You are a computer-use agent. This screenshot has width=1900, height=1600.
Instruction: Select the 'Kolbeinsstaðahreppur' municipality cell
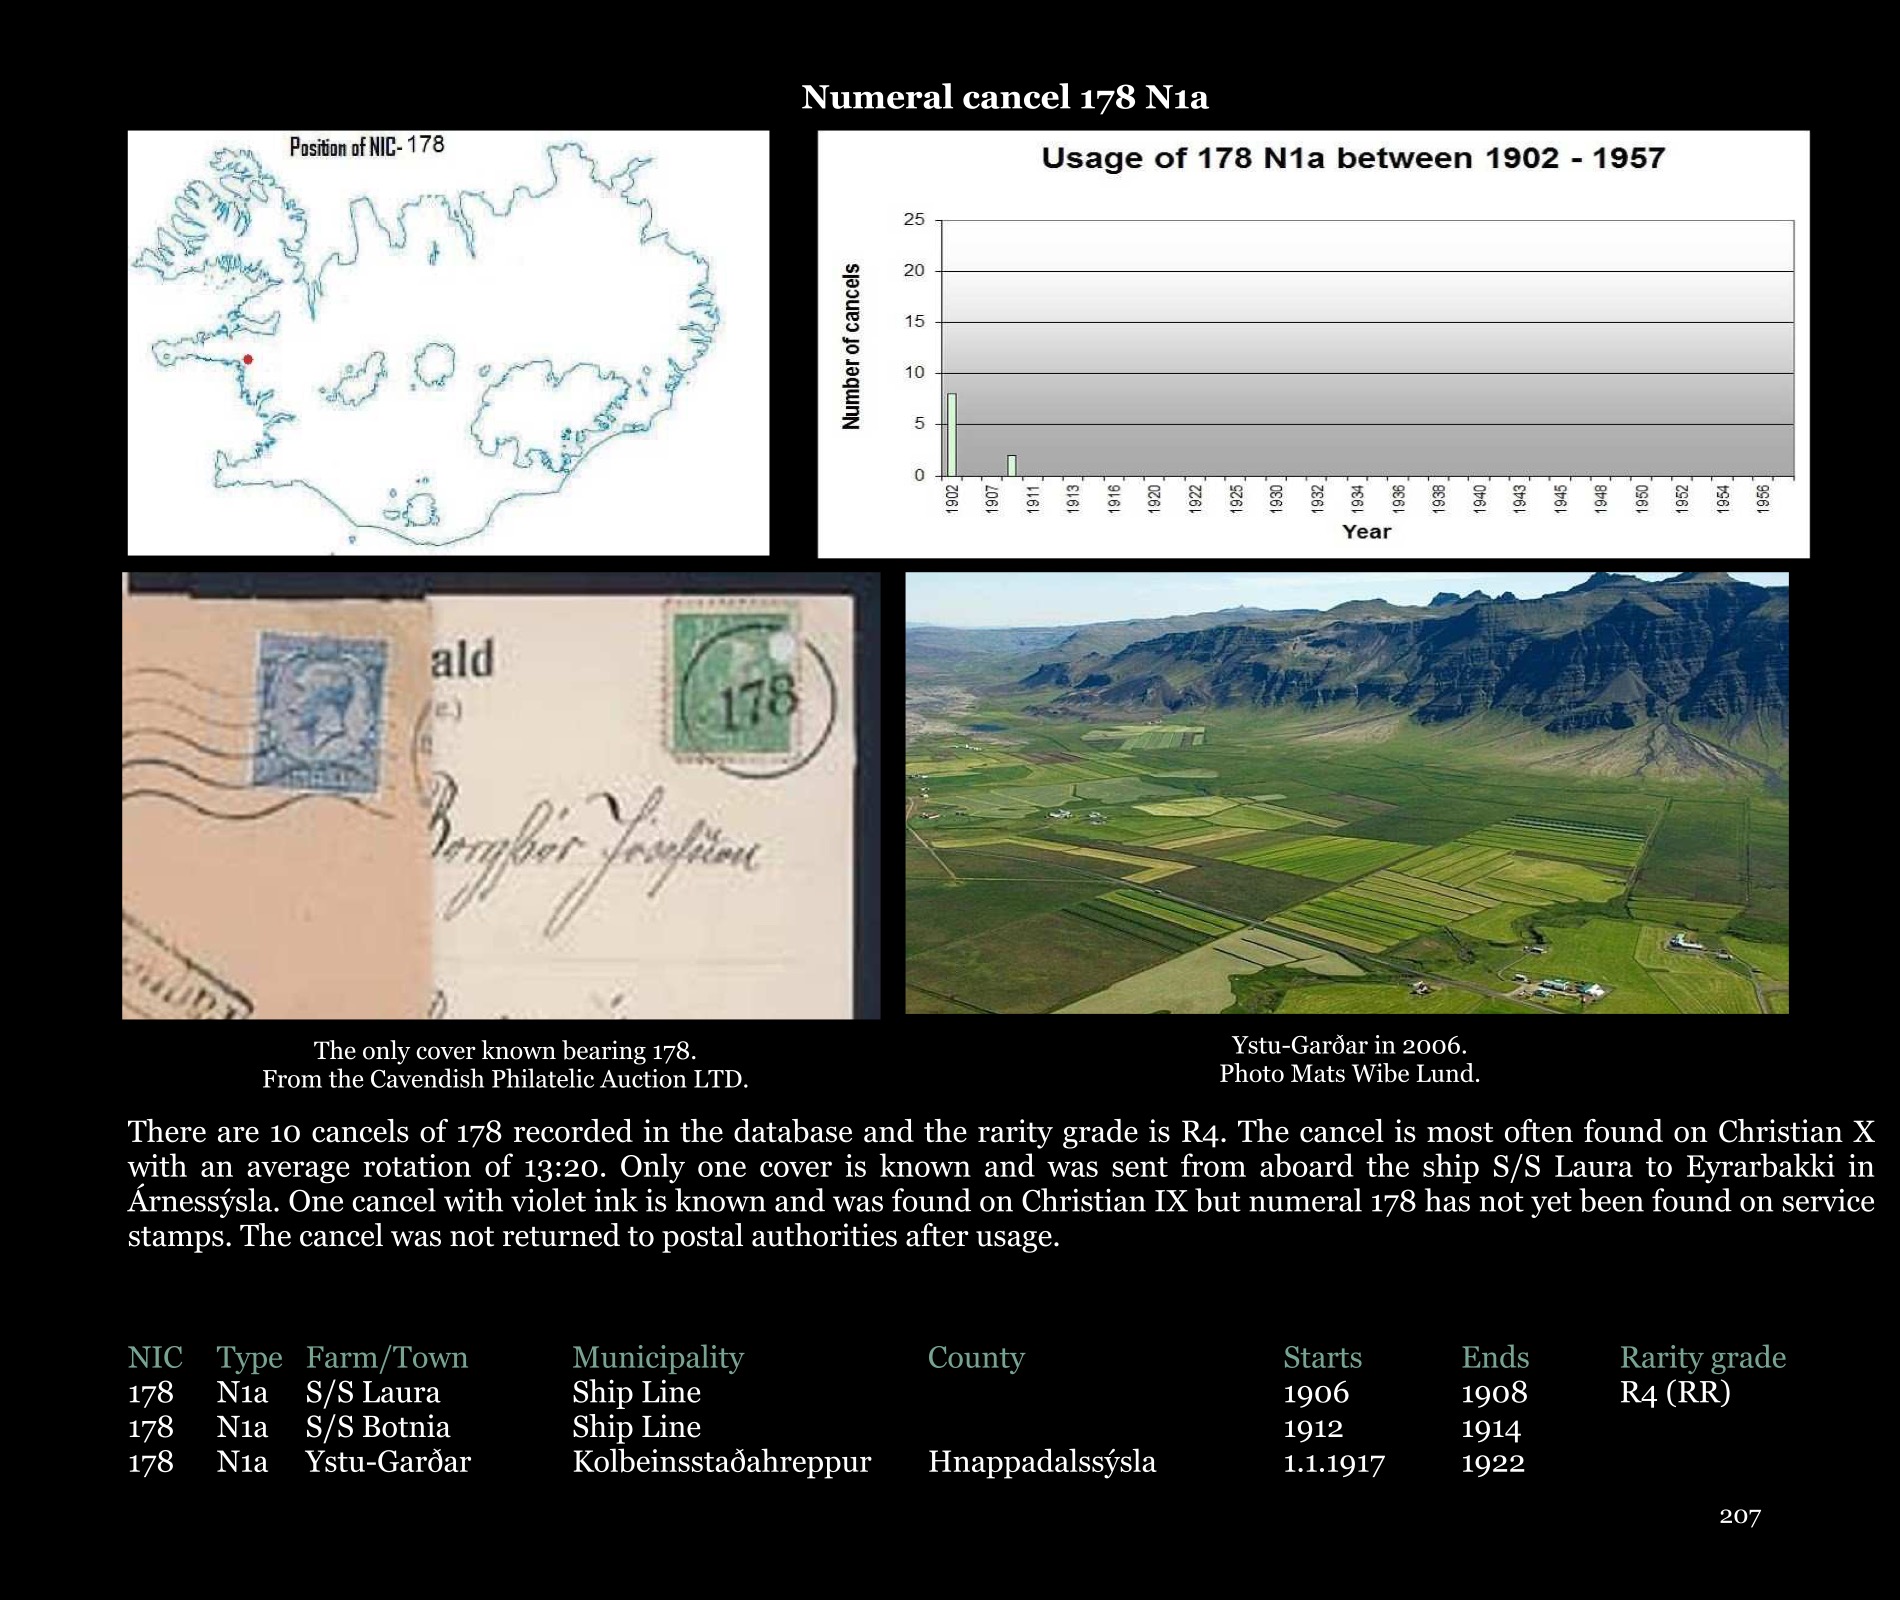pos(721,1462)
